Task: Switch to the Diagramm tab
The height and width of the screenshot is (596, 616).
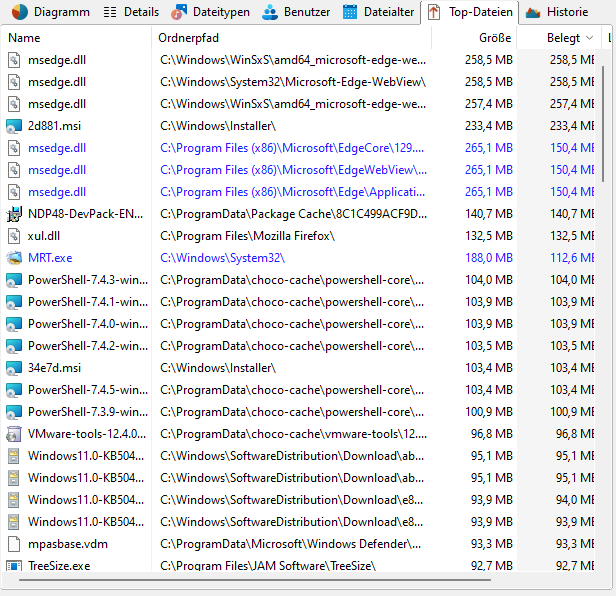Action: click(50, 12)
